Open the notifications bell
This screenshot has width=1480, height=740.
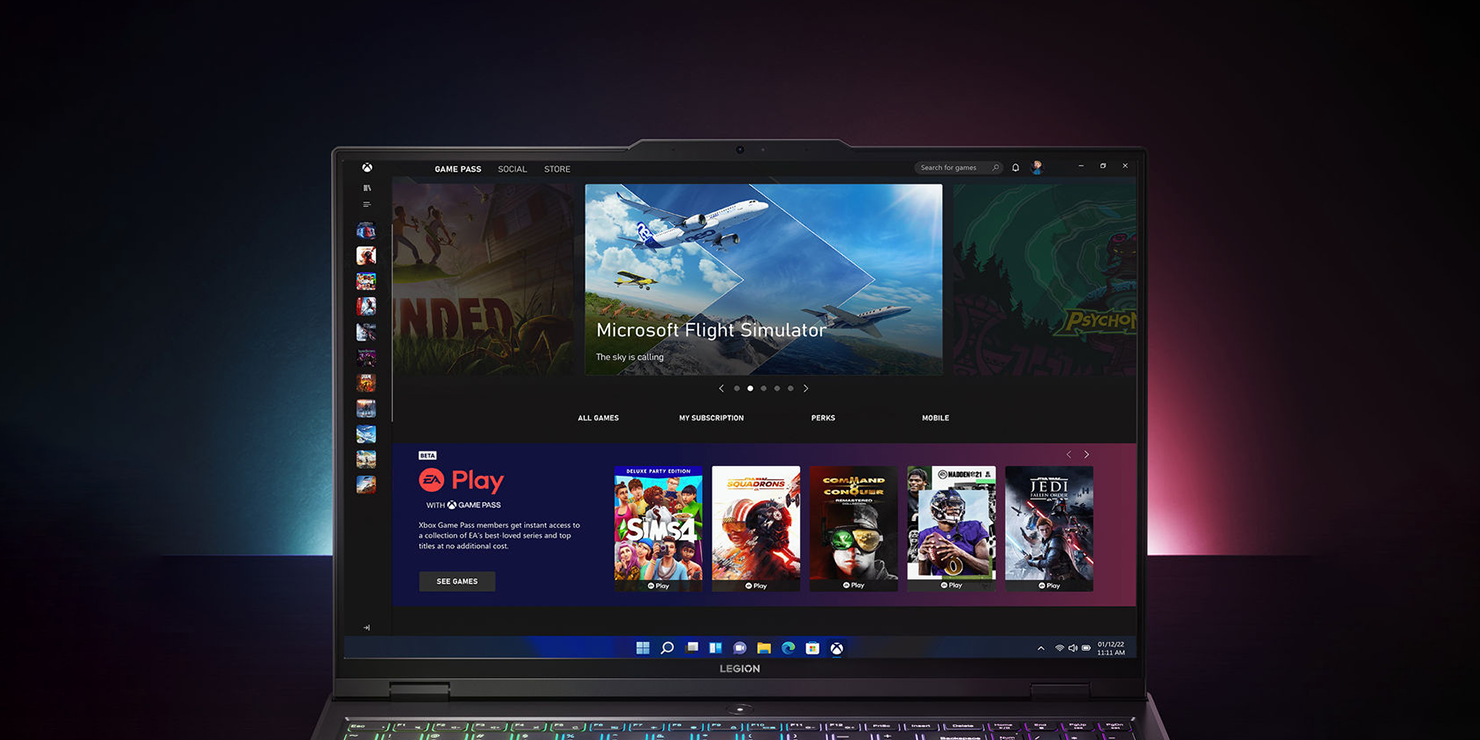1015,168
